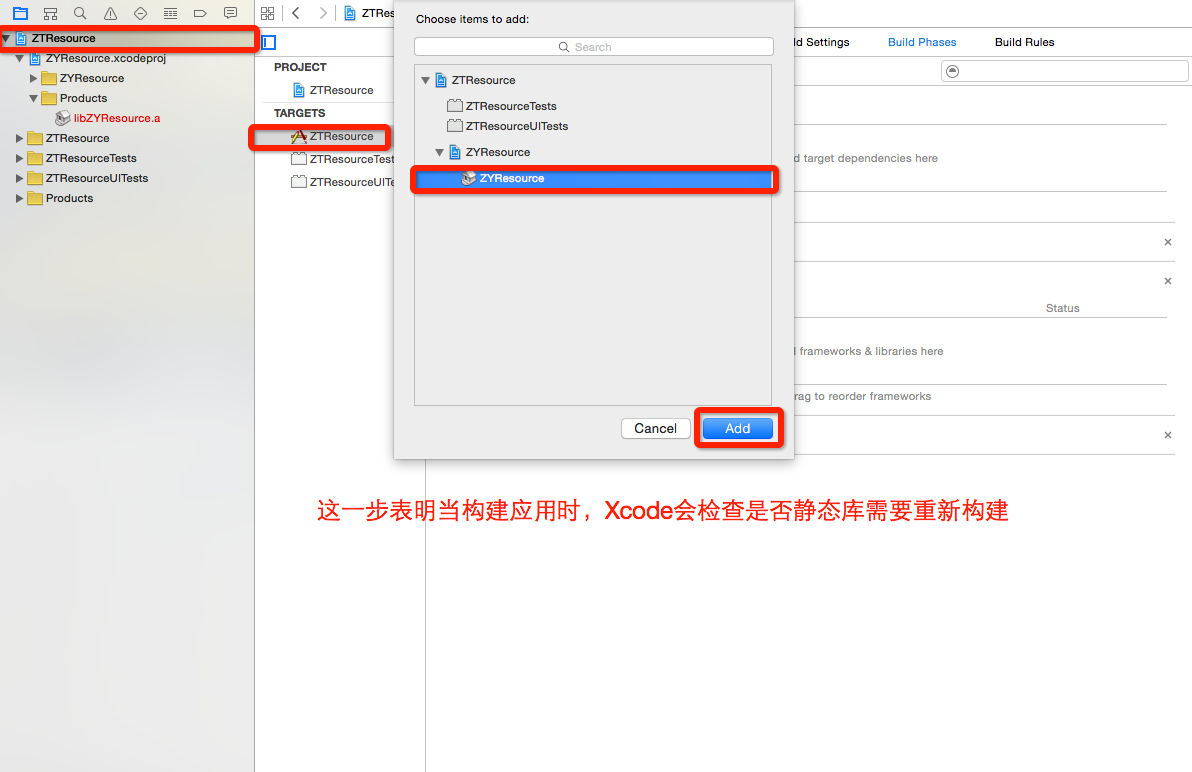Expand the ZYResource folder under the xcodeproj
The height and width of the screenshot is (772, 1192).
33,78
